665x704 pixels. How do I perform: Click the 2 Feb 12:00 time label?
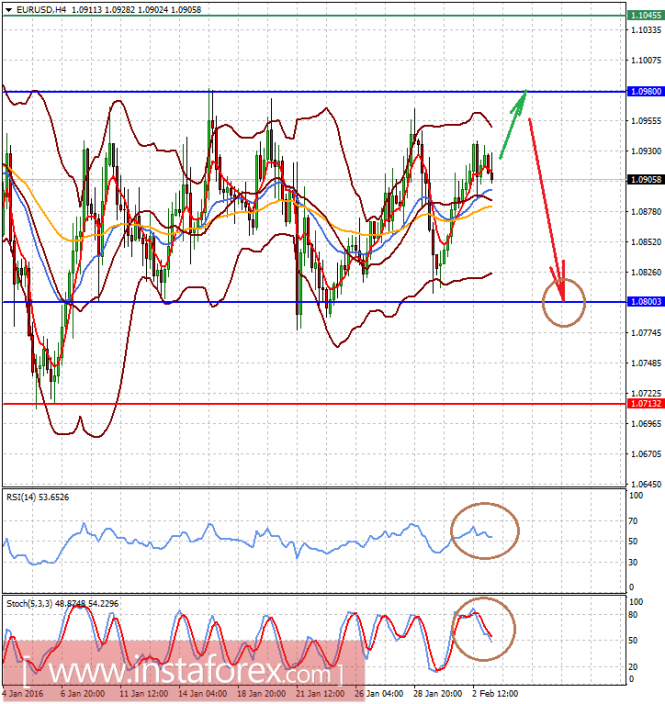(x=495, y=694)
